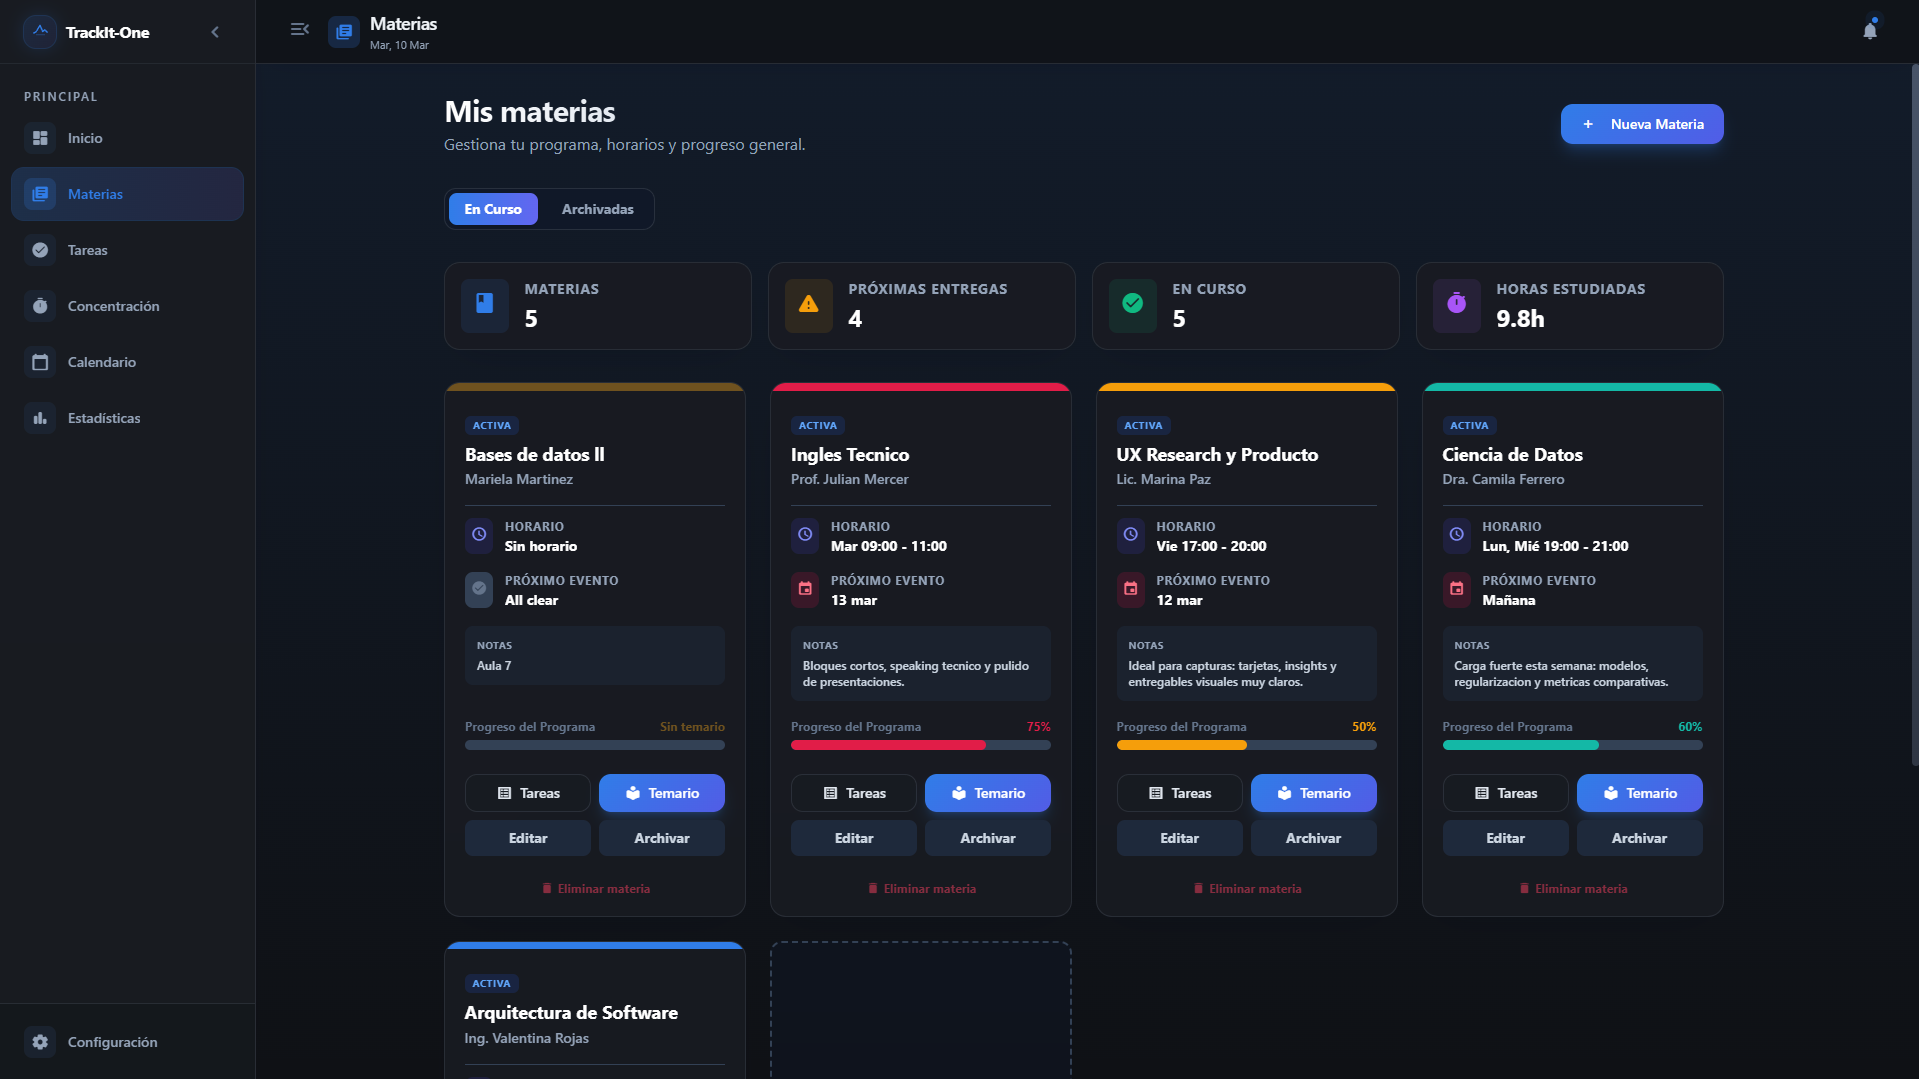Delete Ciencia de Datos via Eliminar materia
This screenshot has height=1079, width=1919.
pos(1573,888)
